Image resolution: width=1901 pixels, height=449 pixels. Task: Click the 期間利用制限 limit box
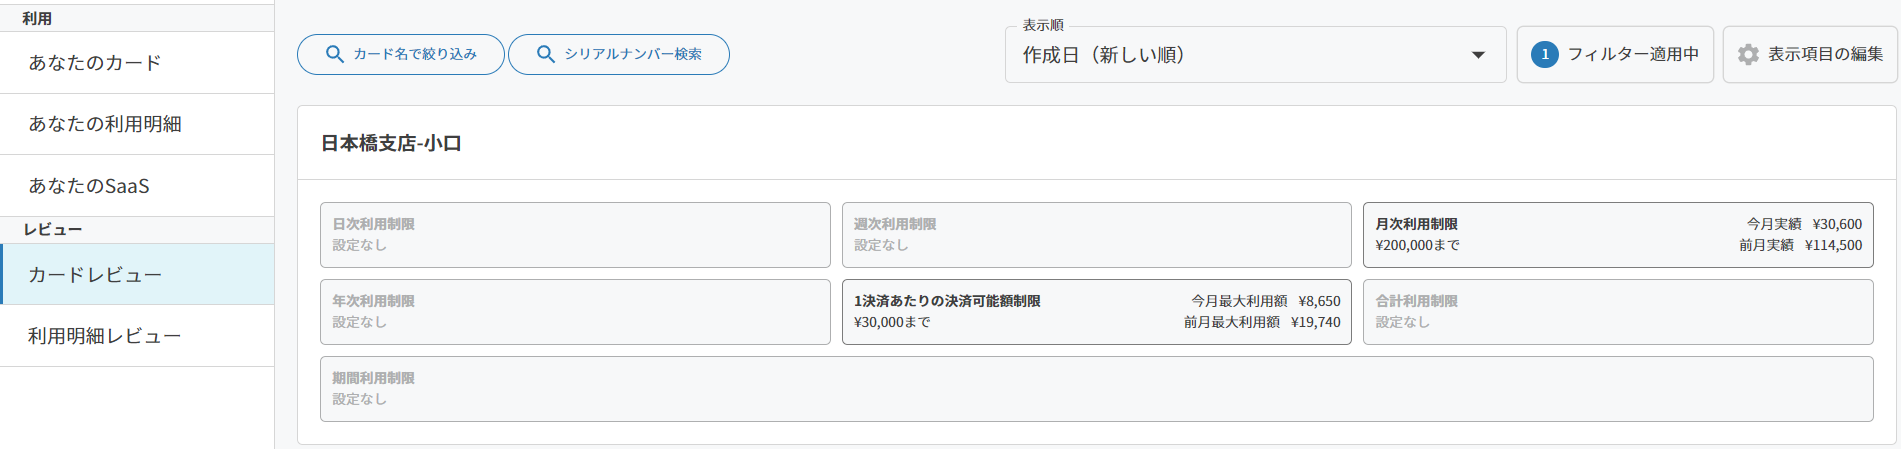click(x=1097, y=389)
